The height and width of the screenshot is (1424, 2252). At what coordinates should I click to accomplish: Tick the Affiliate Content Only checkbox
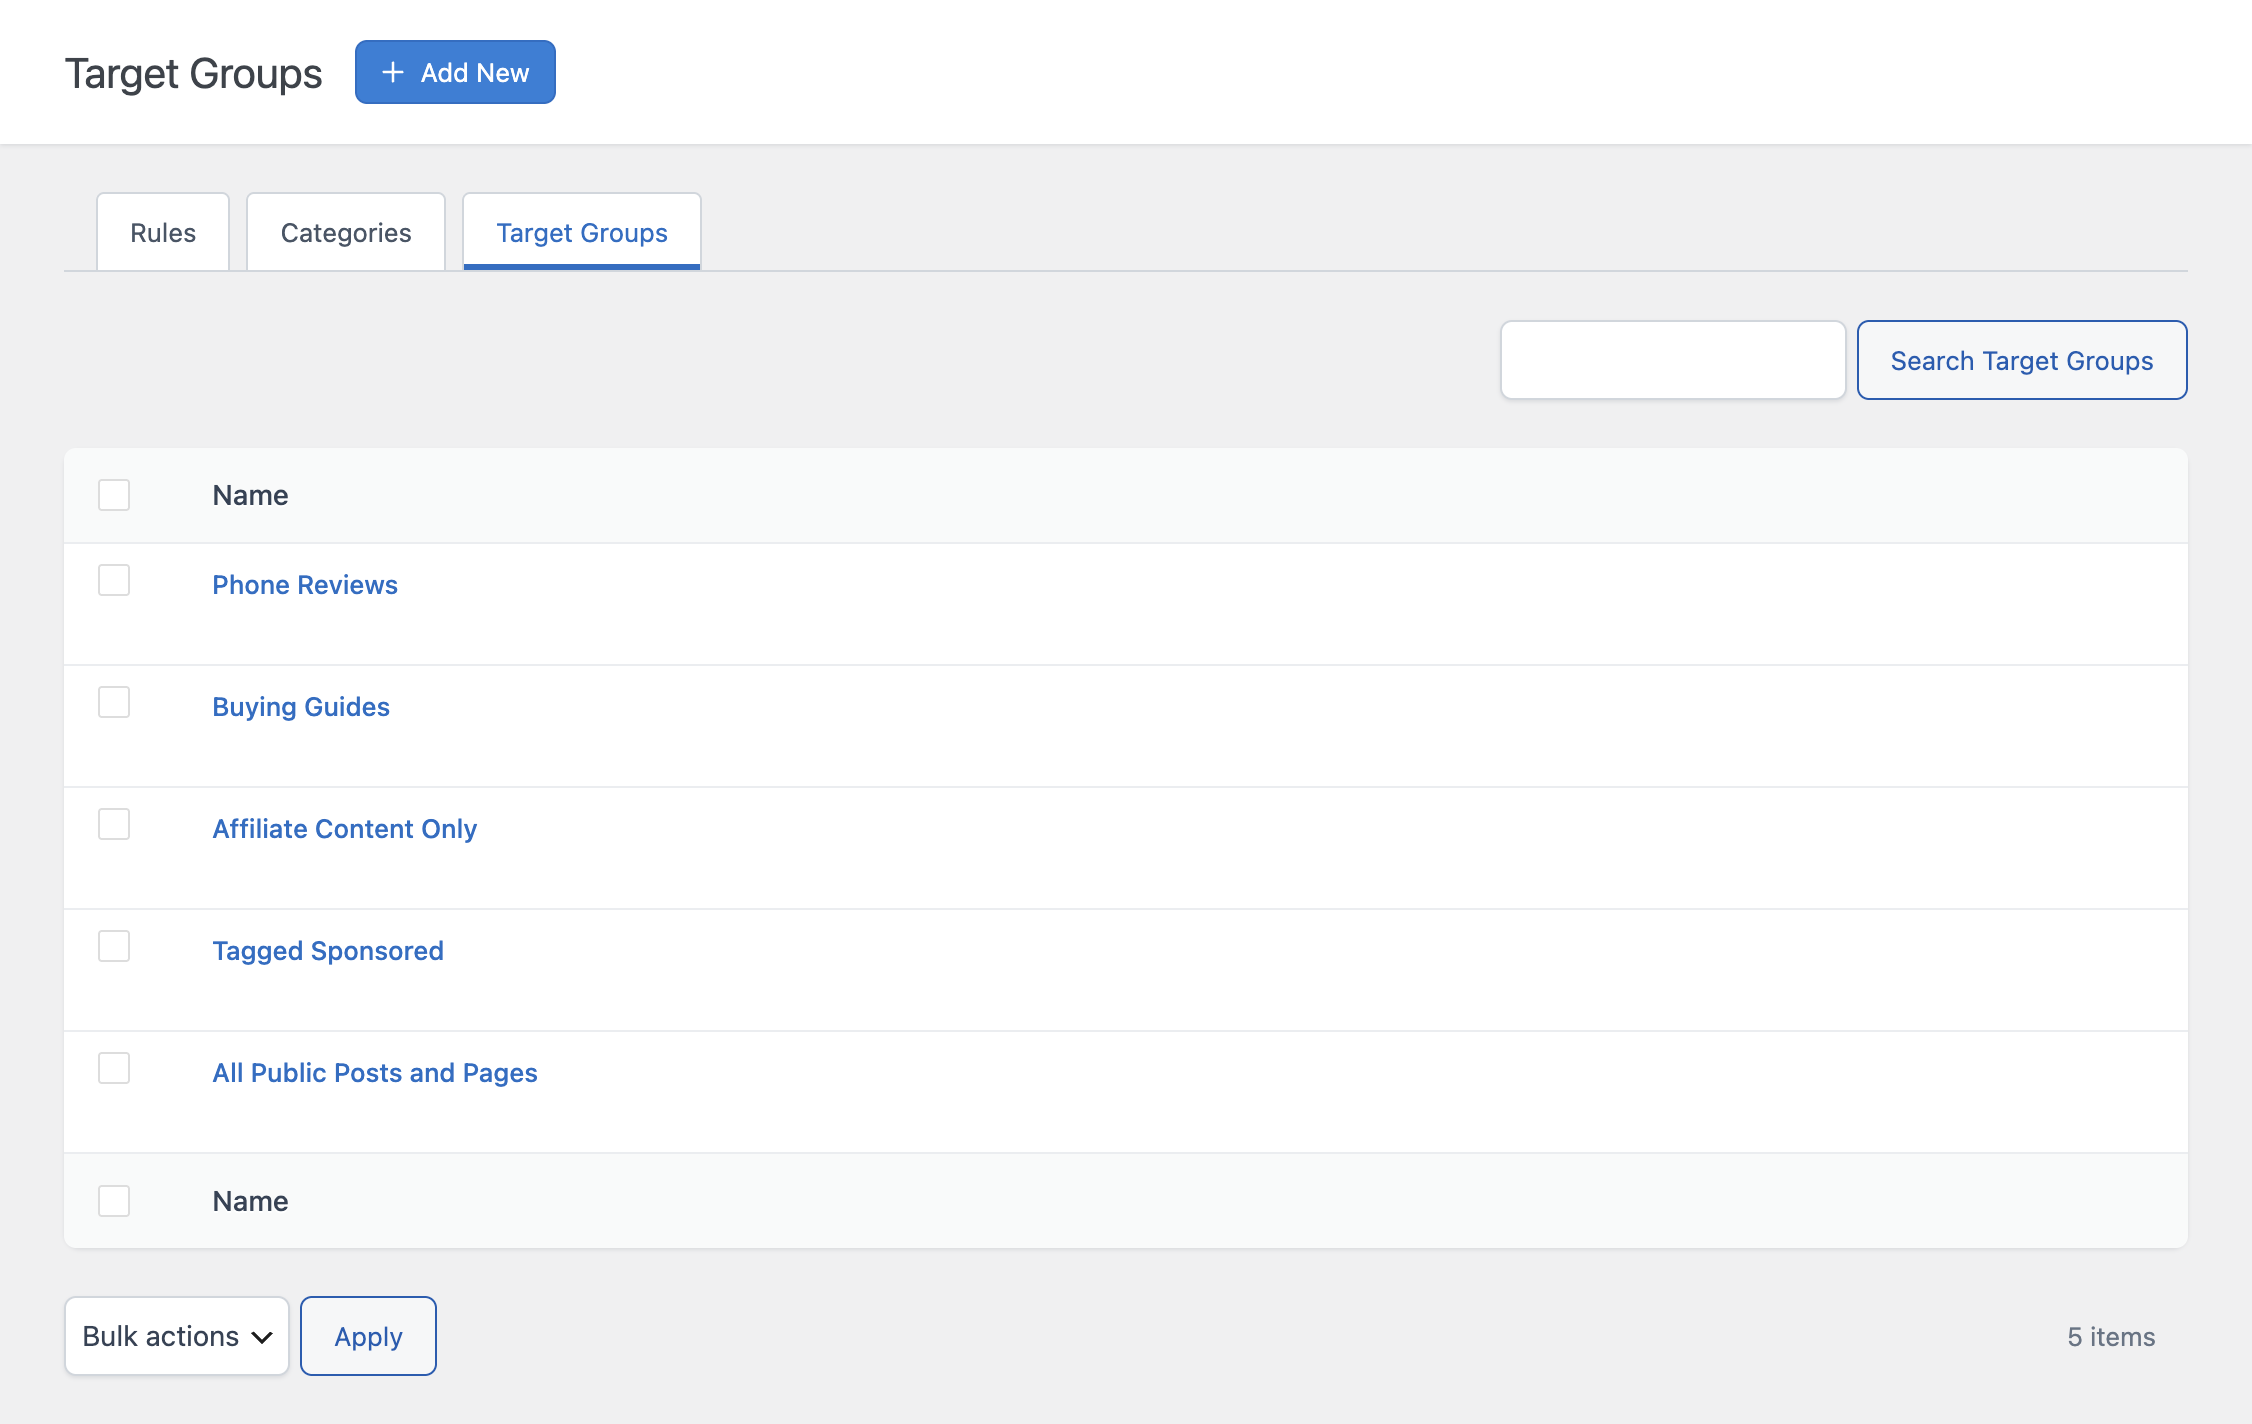point(114,824)
